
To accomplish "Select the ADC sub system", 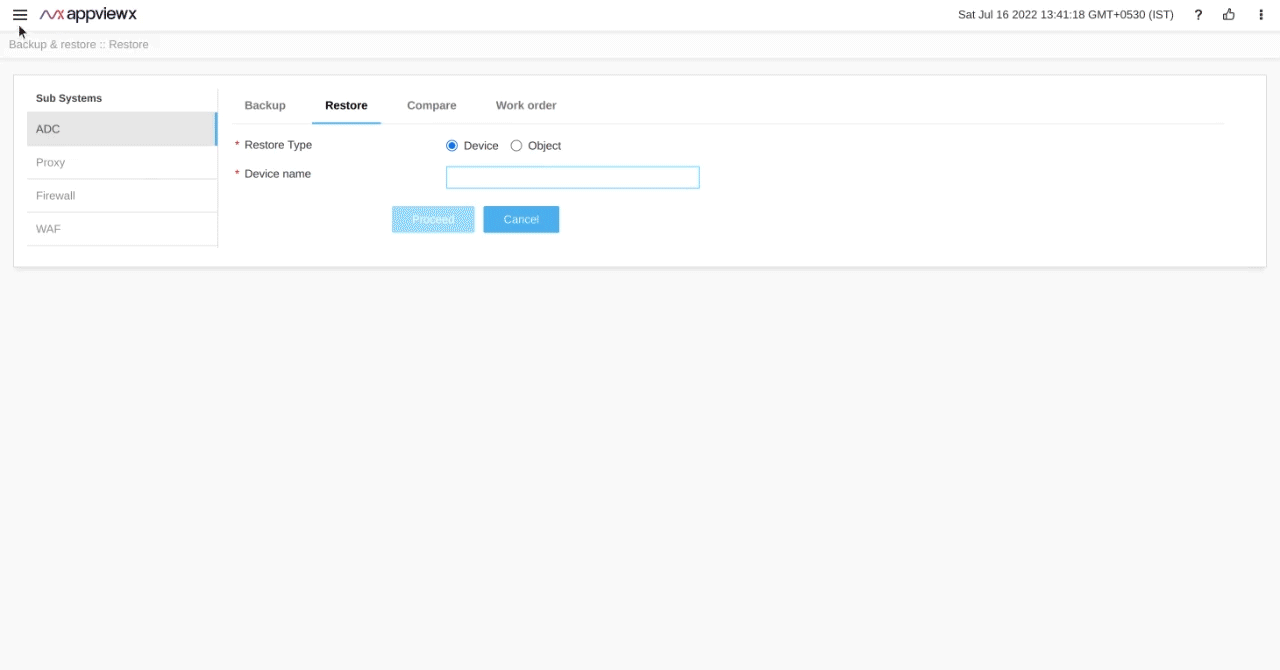I will tap(120, 129).
